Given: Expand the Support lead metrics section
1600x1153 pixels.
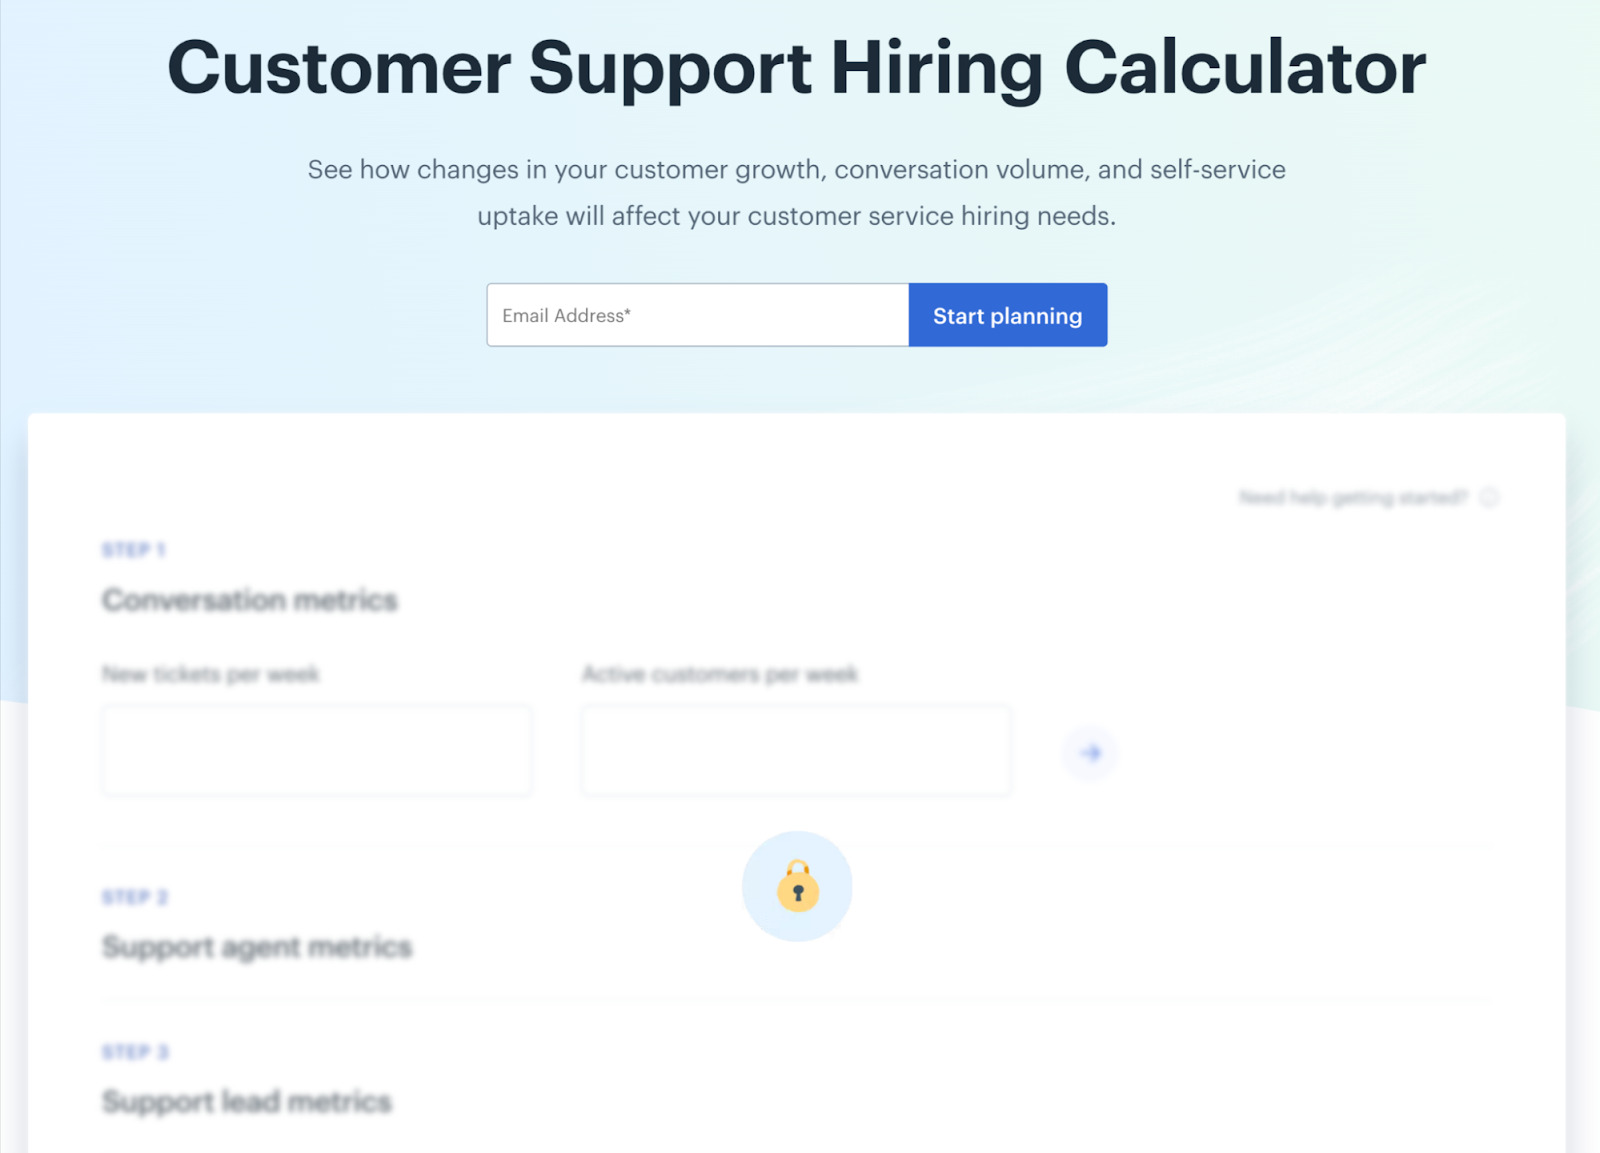Looking at the screenshot, I should click(x=246, y=1101).
